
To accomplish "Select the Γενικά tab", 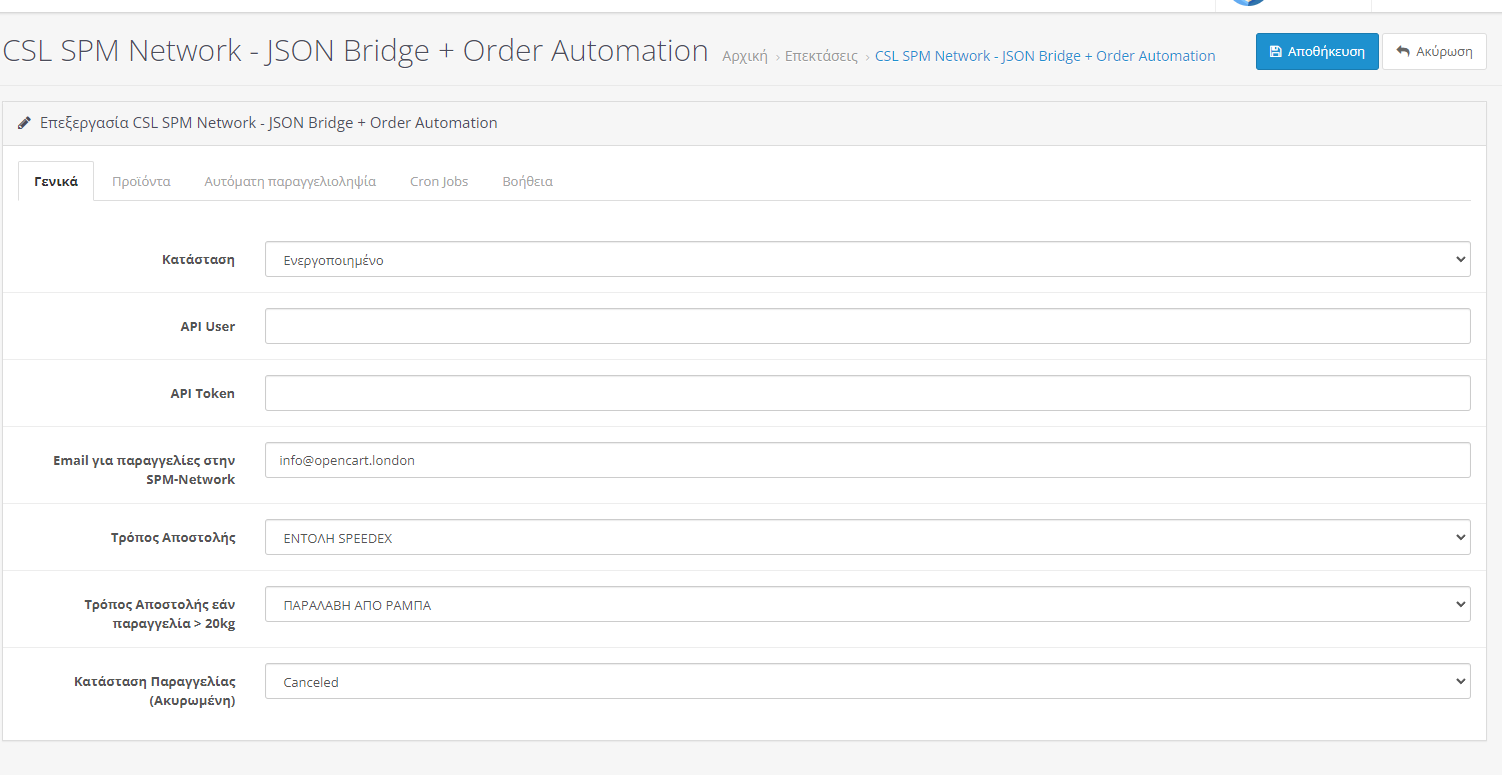I will [56, 182].
